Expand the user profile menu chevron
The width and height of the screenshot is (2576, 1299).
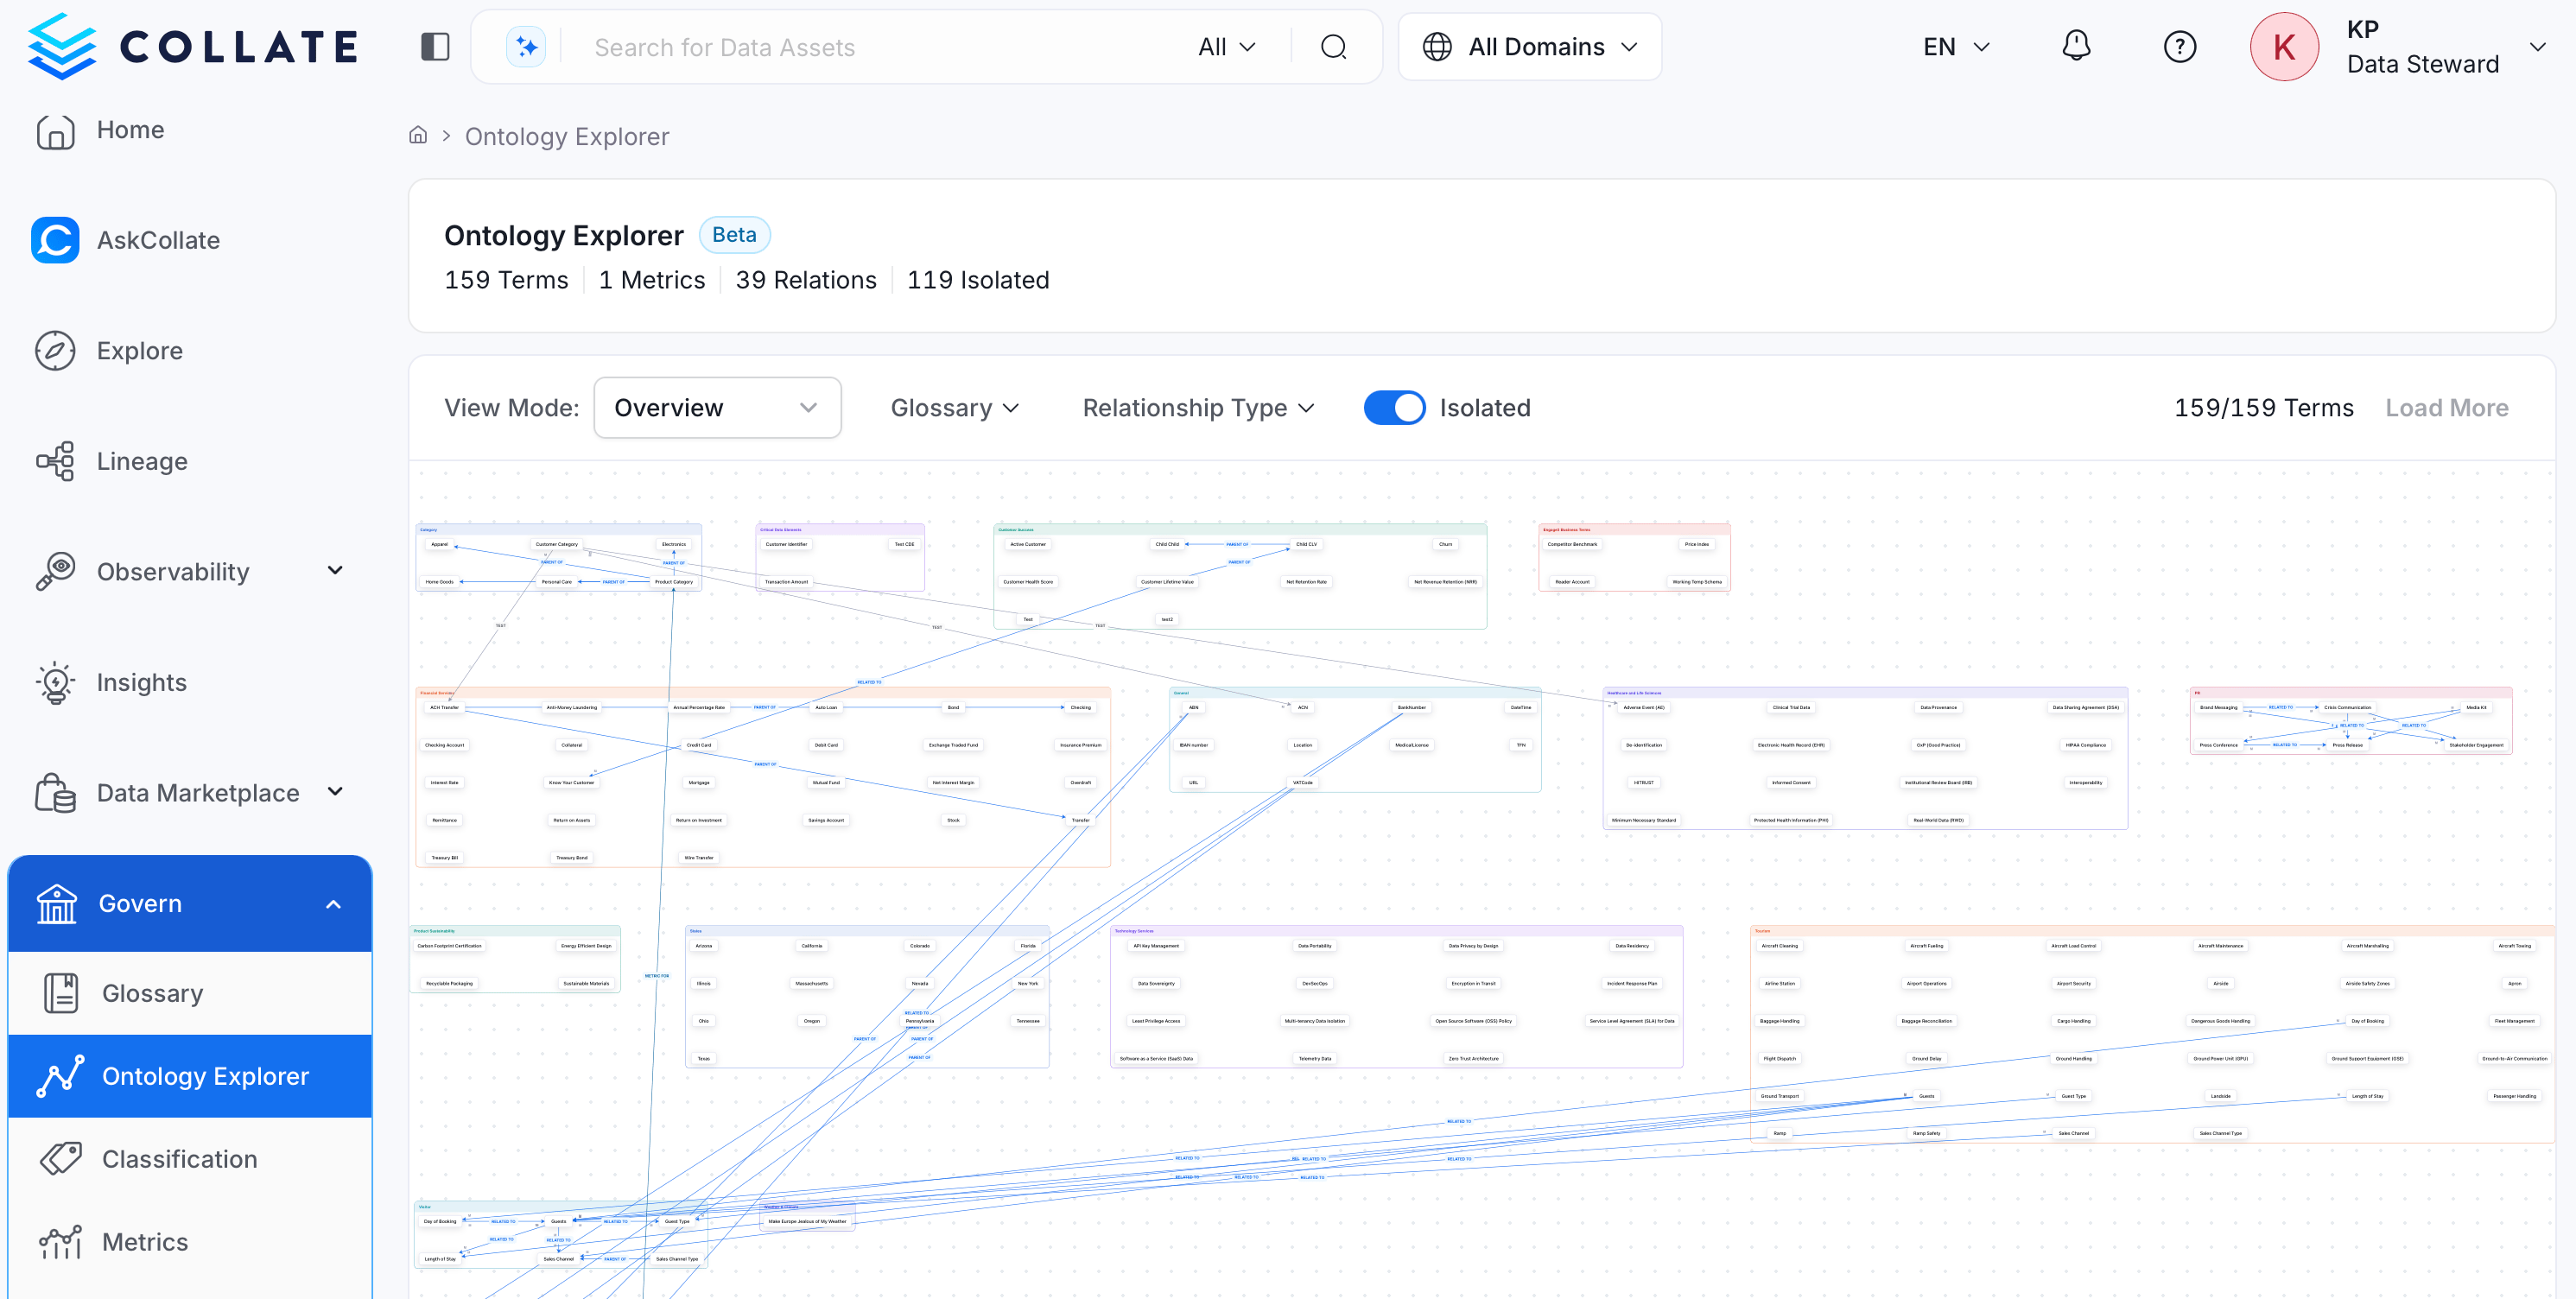(x=2537, y=47)
